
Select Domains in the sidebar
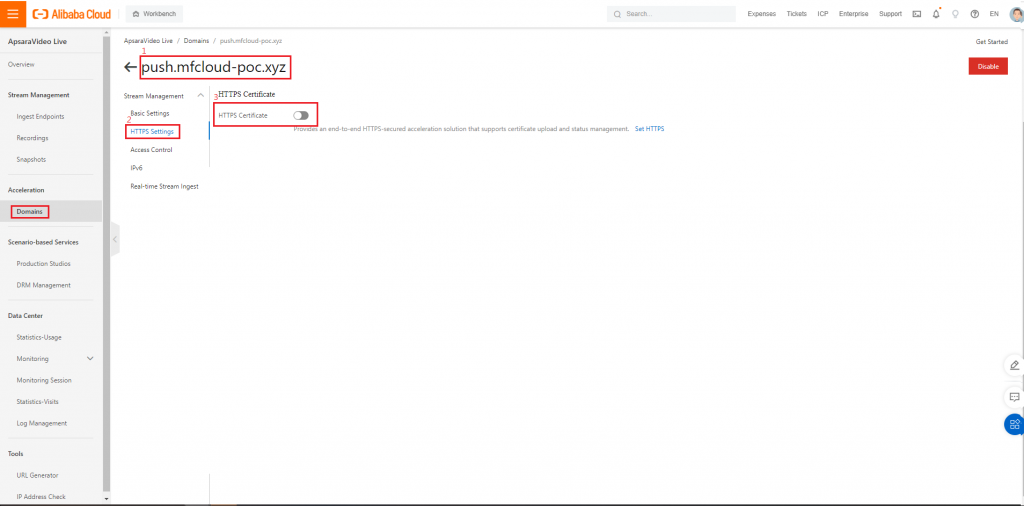[x=30, y=212]
